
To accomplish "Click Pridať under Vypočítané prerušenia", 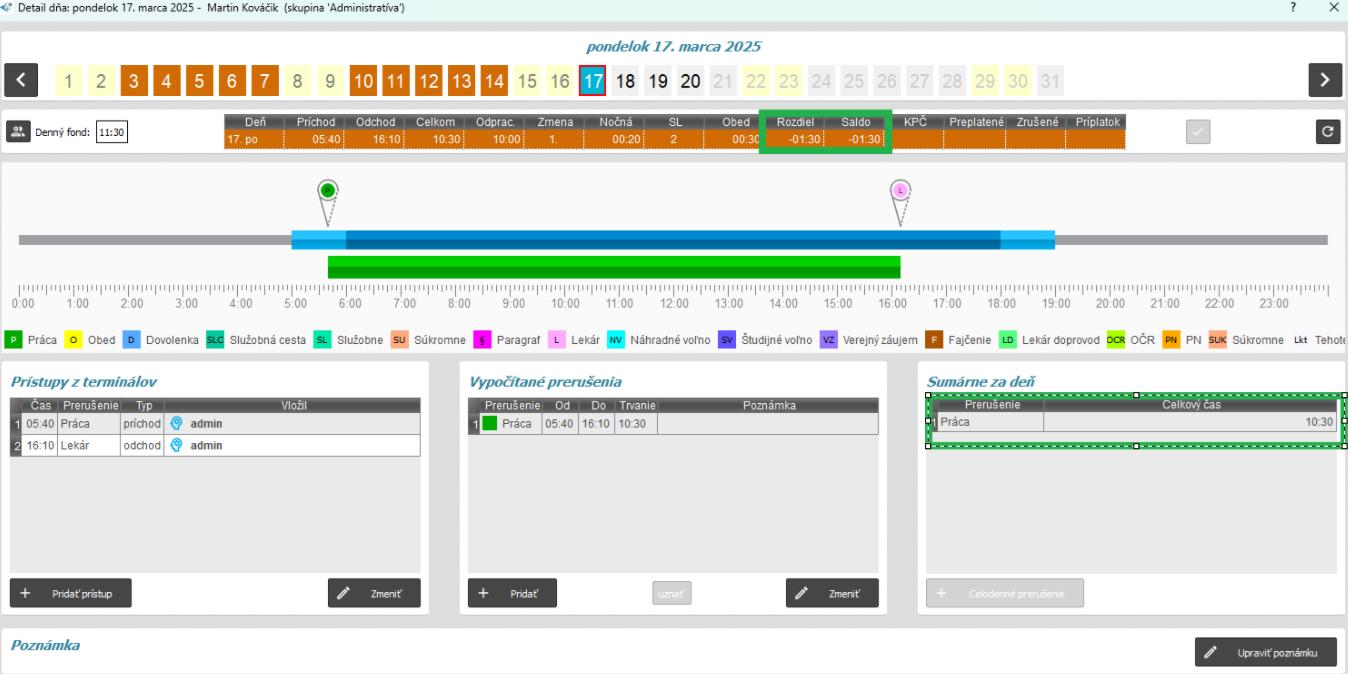I will (x=512, y=593).
